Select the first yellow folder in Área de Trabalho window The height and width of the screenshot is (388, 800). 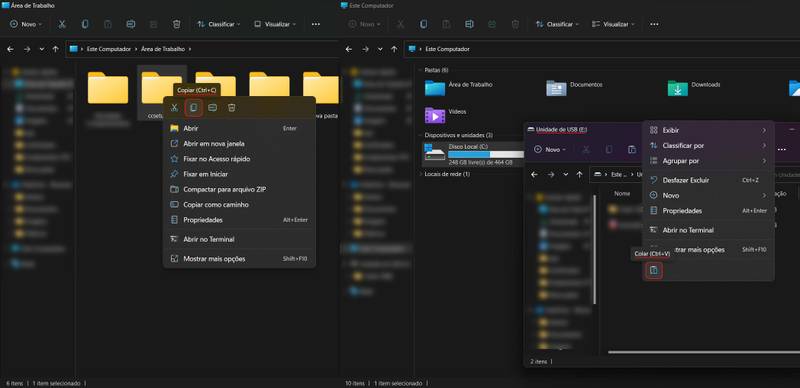click(x=108, y=88)
